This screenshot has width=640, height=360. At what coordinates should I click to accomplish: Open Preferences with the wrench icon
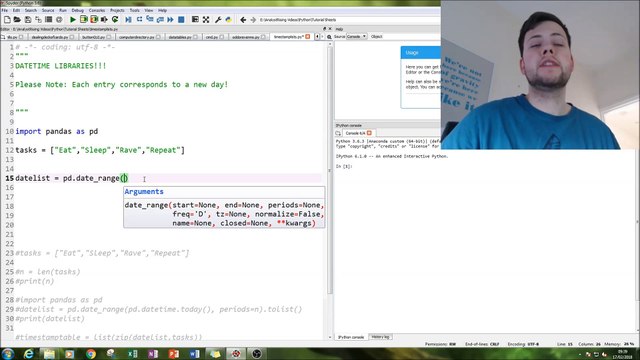218,20
